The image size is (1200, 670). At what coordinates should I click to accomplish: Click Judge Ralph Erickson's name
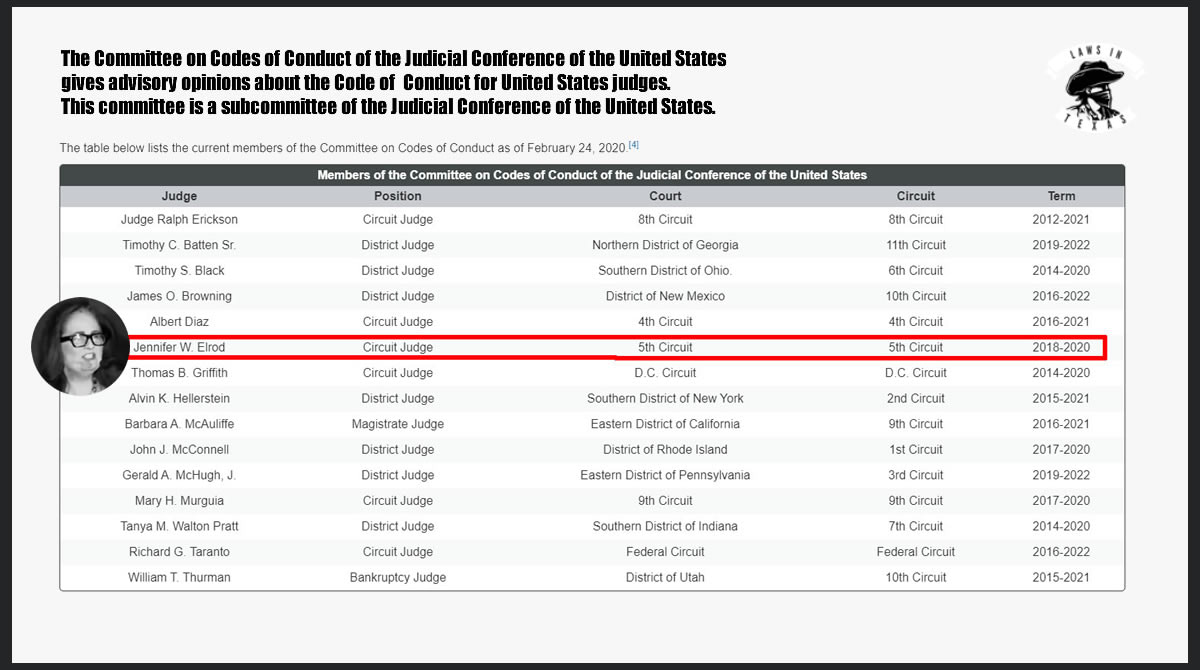pos(180,220)
